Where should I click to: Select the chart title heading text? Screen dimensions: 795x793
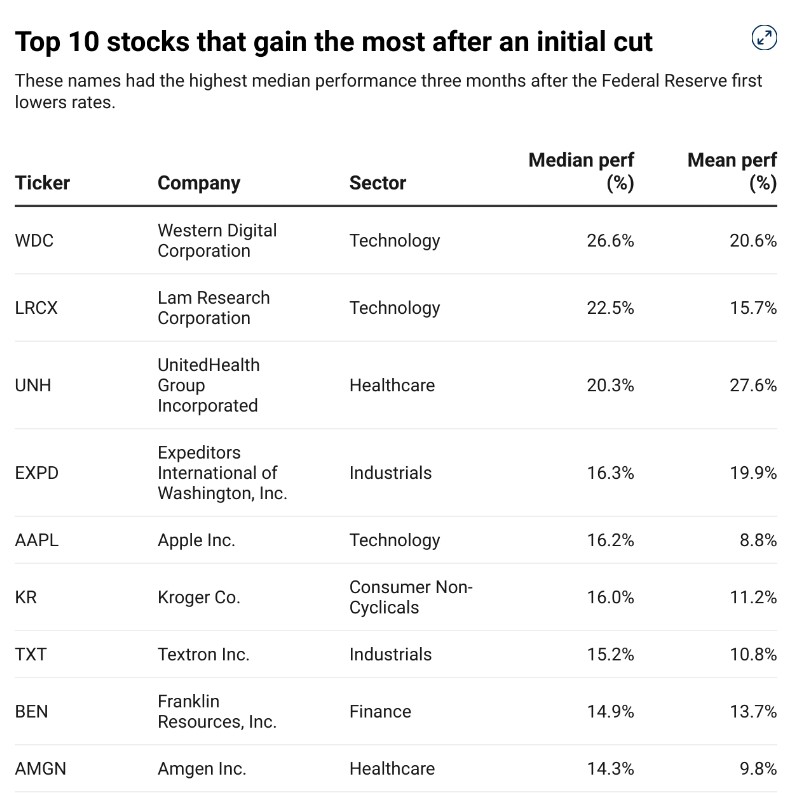(x=334, y=41)
